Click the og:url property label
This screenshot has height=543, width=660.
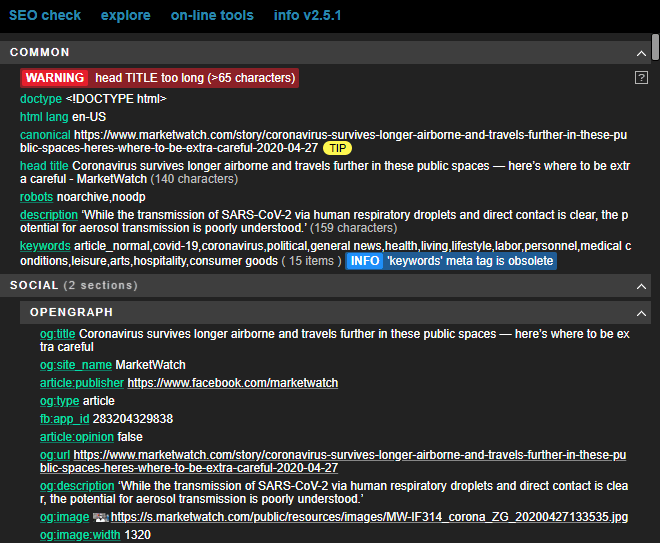(55, 455)
